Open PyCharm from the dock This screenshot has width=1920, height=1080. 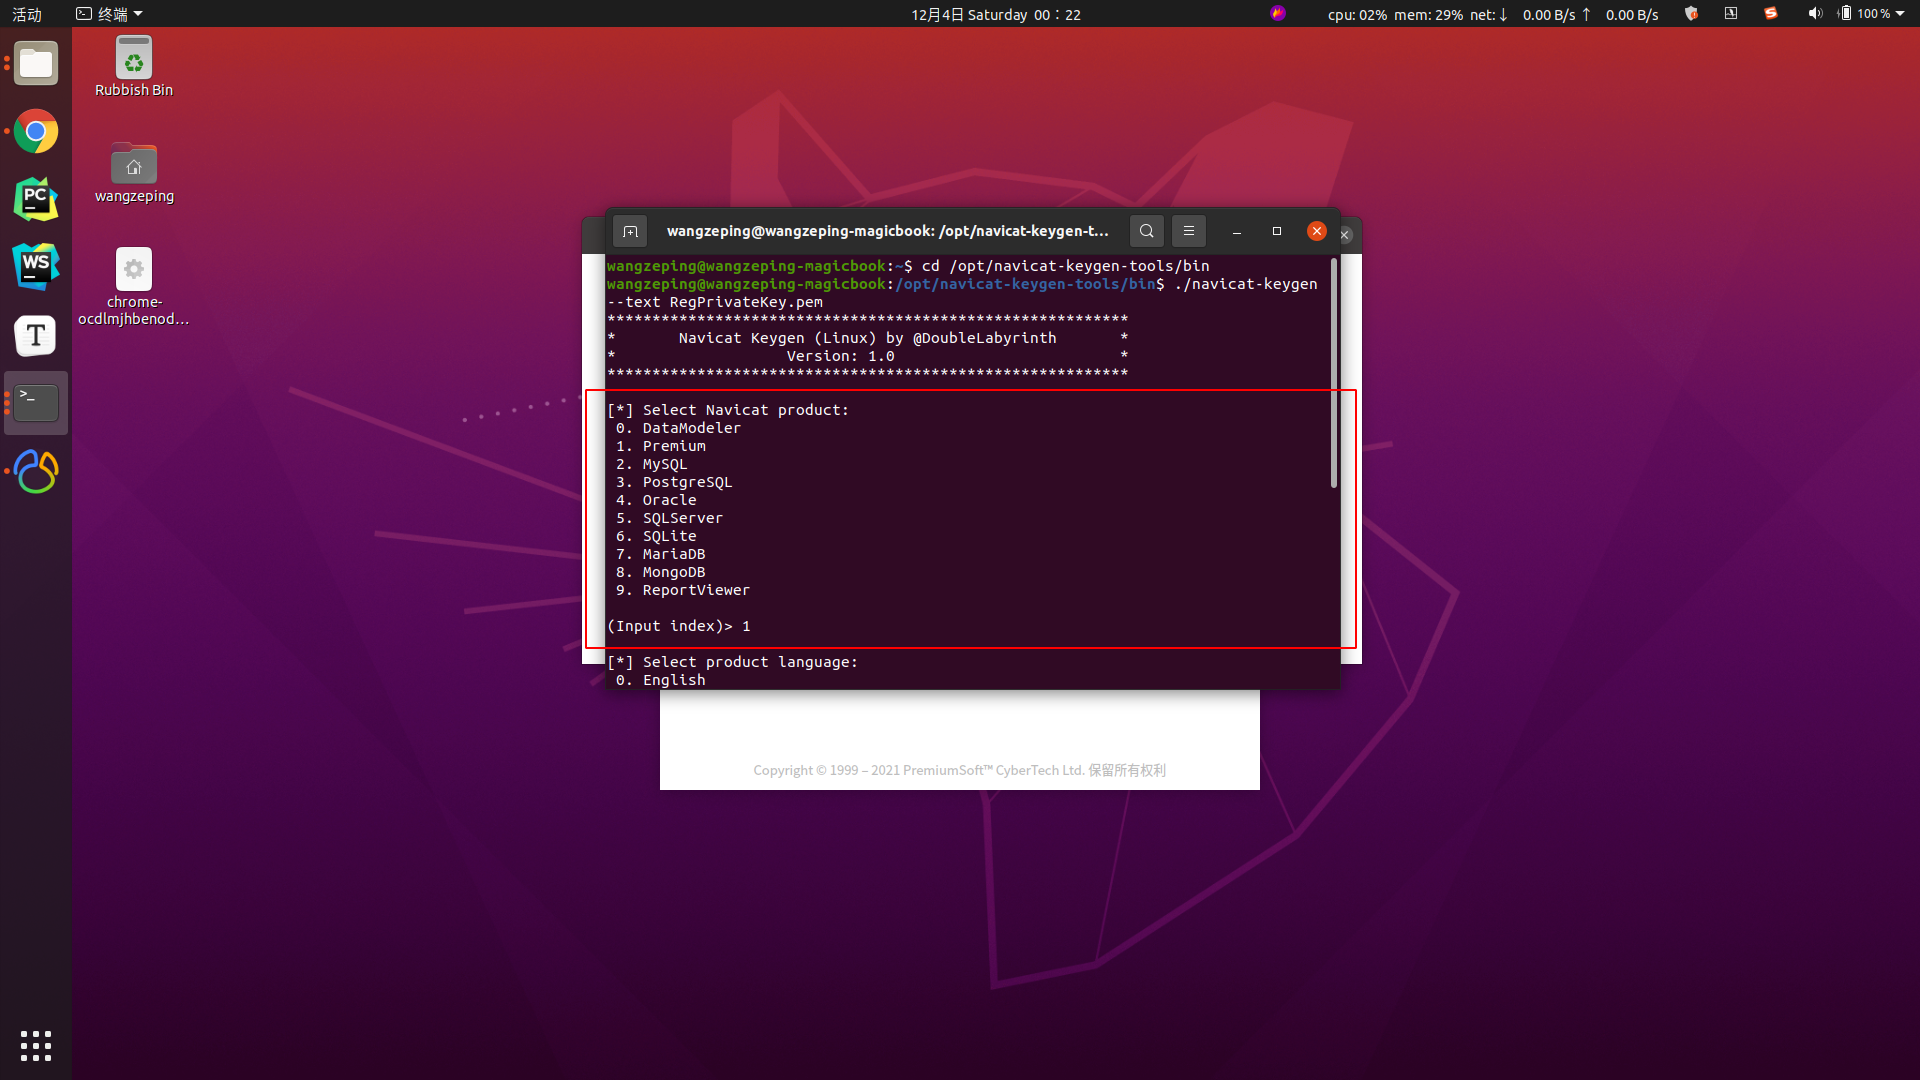[36, 199]
